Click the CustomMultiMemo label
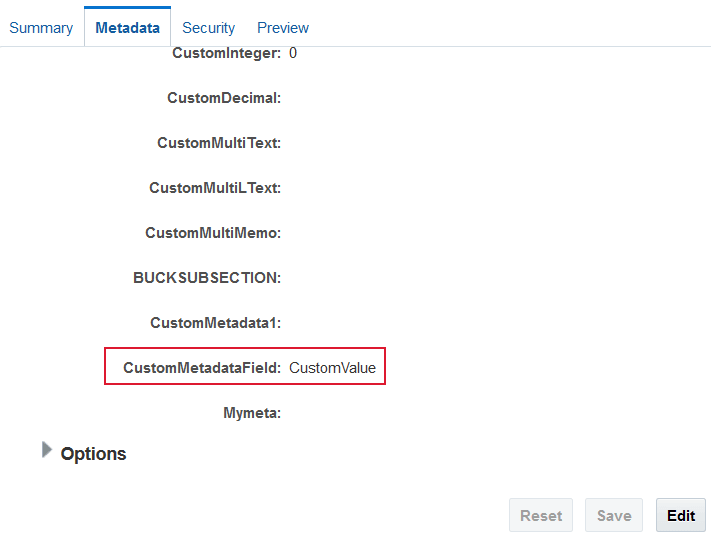The image size is (711, 536). coord(213,233)
